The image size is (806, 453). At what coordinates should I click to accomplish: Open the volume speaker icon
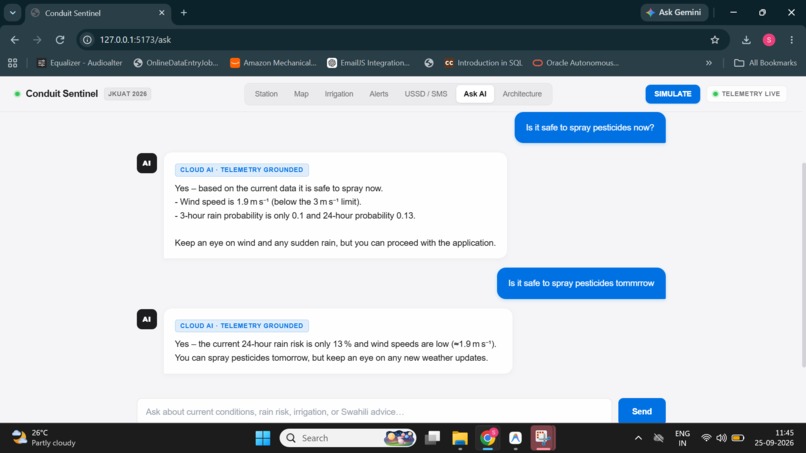(721, 438)
